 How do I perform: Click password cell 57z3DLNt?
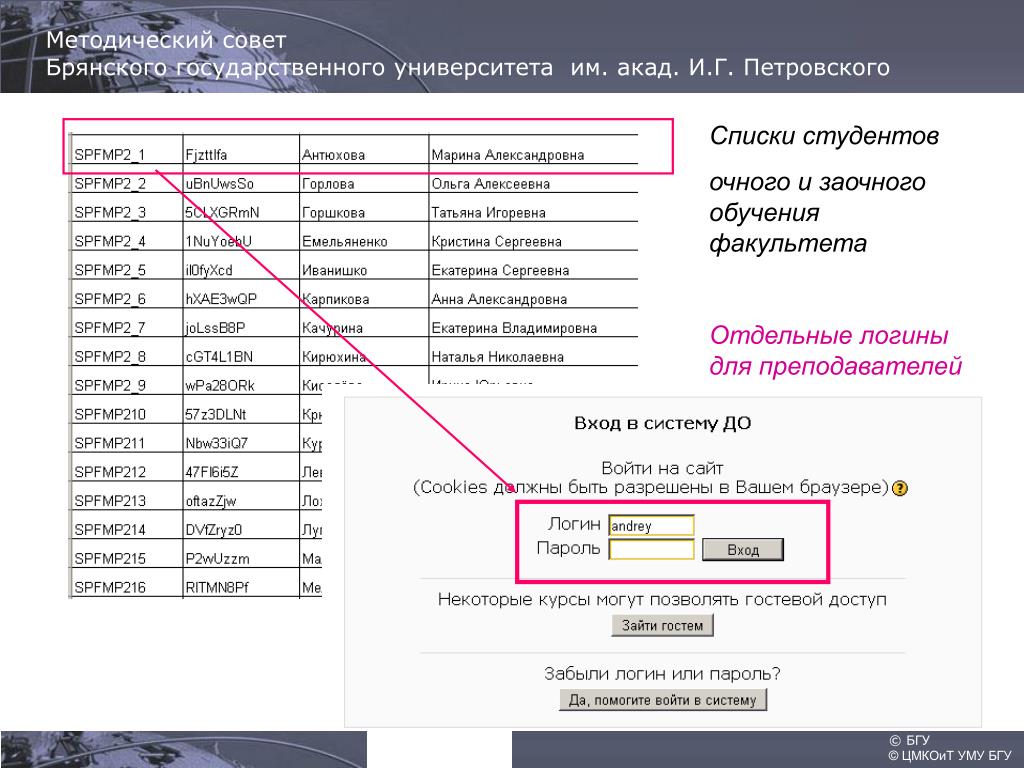[x=240, y=409]
